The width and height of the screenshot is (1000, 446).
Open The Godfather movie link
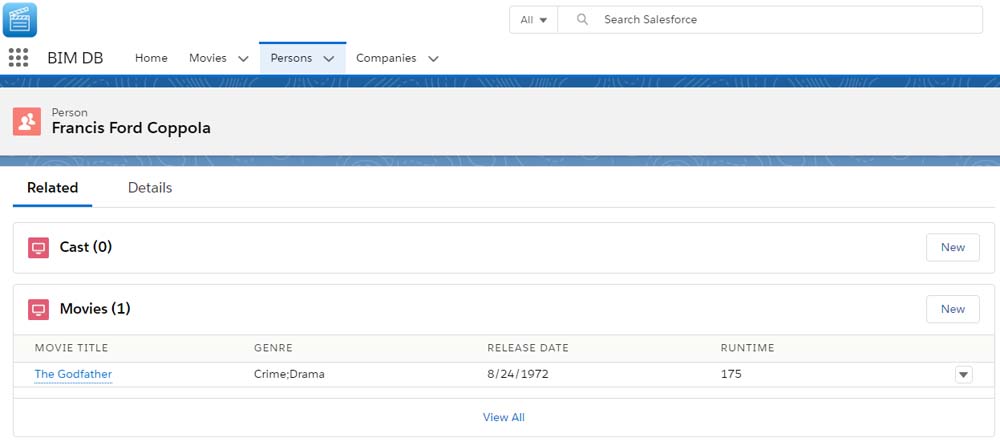(x=73, y=374)
